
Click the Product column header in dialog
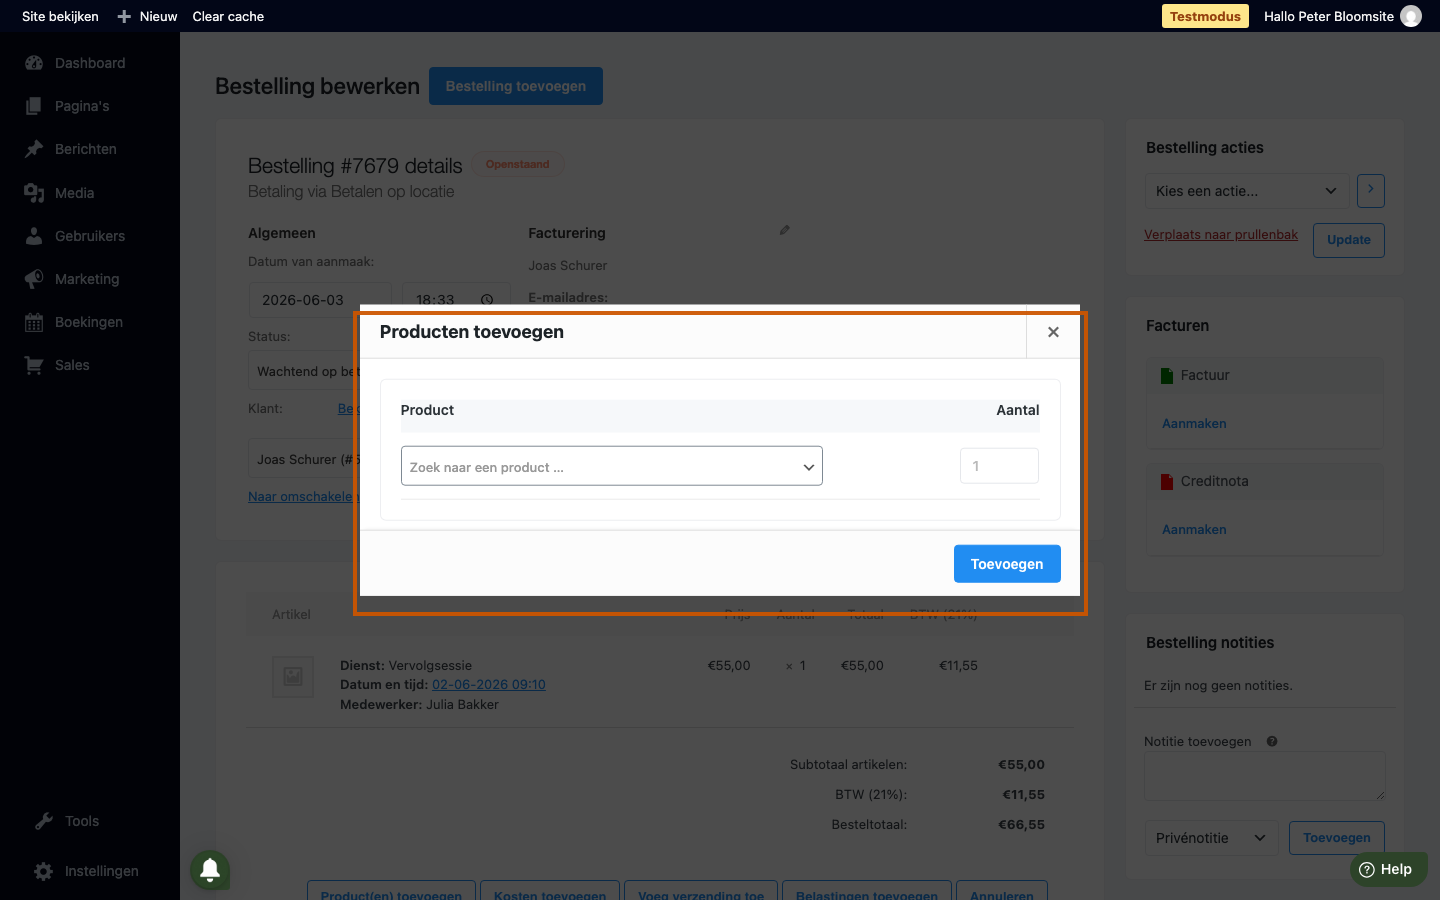[427, 410]
